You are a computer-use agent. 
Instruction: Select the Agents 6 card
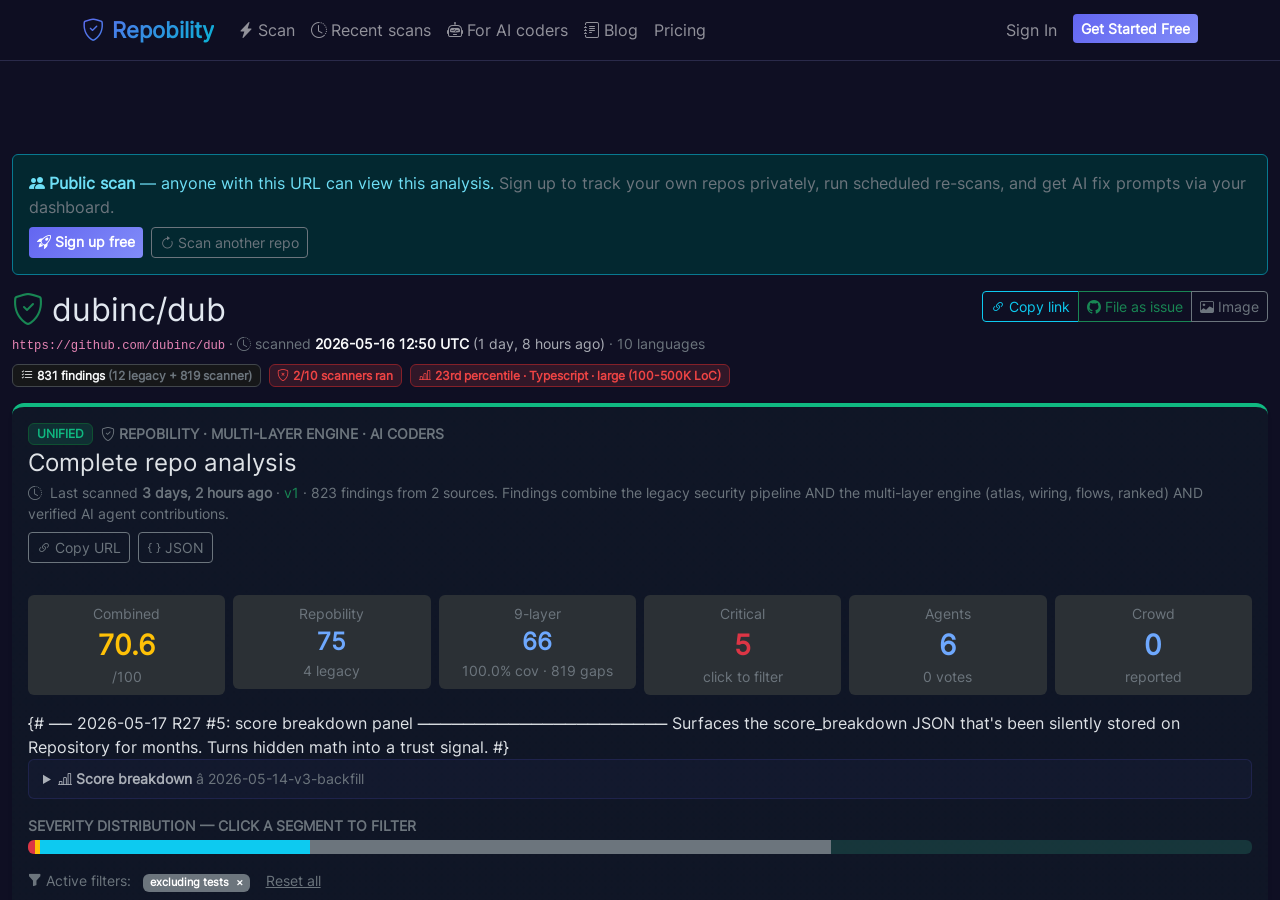948,645
